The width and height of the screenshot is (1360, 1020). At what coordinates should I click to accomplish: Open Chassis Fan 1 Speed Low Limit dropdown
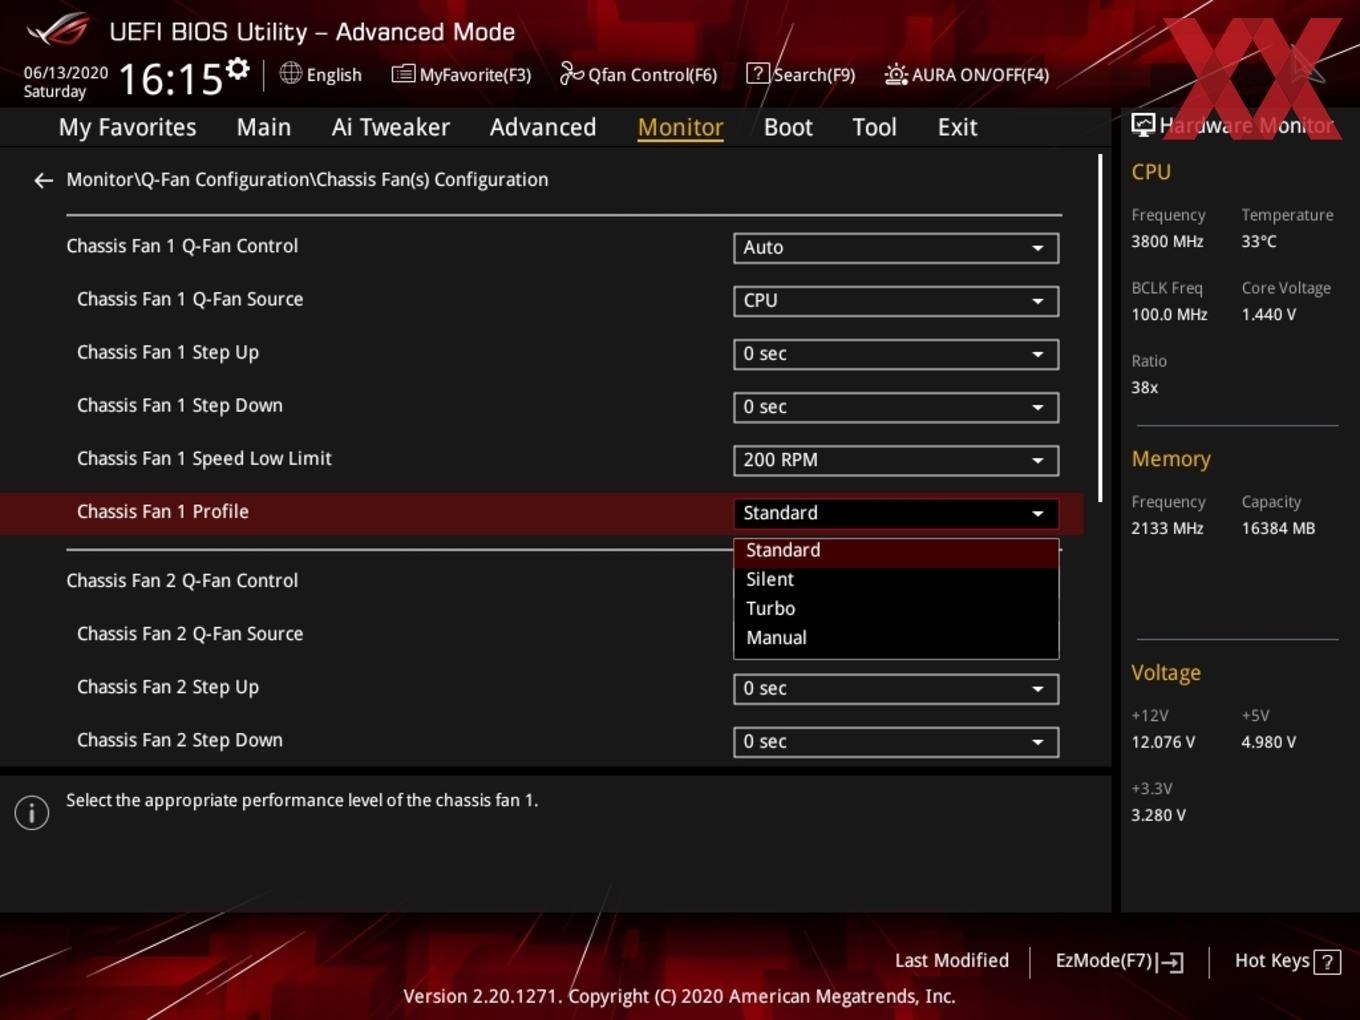[896, 460]
